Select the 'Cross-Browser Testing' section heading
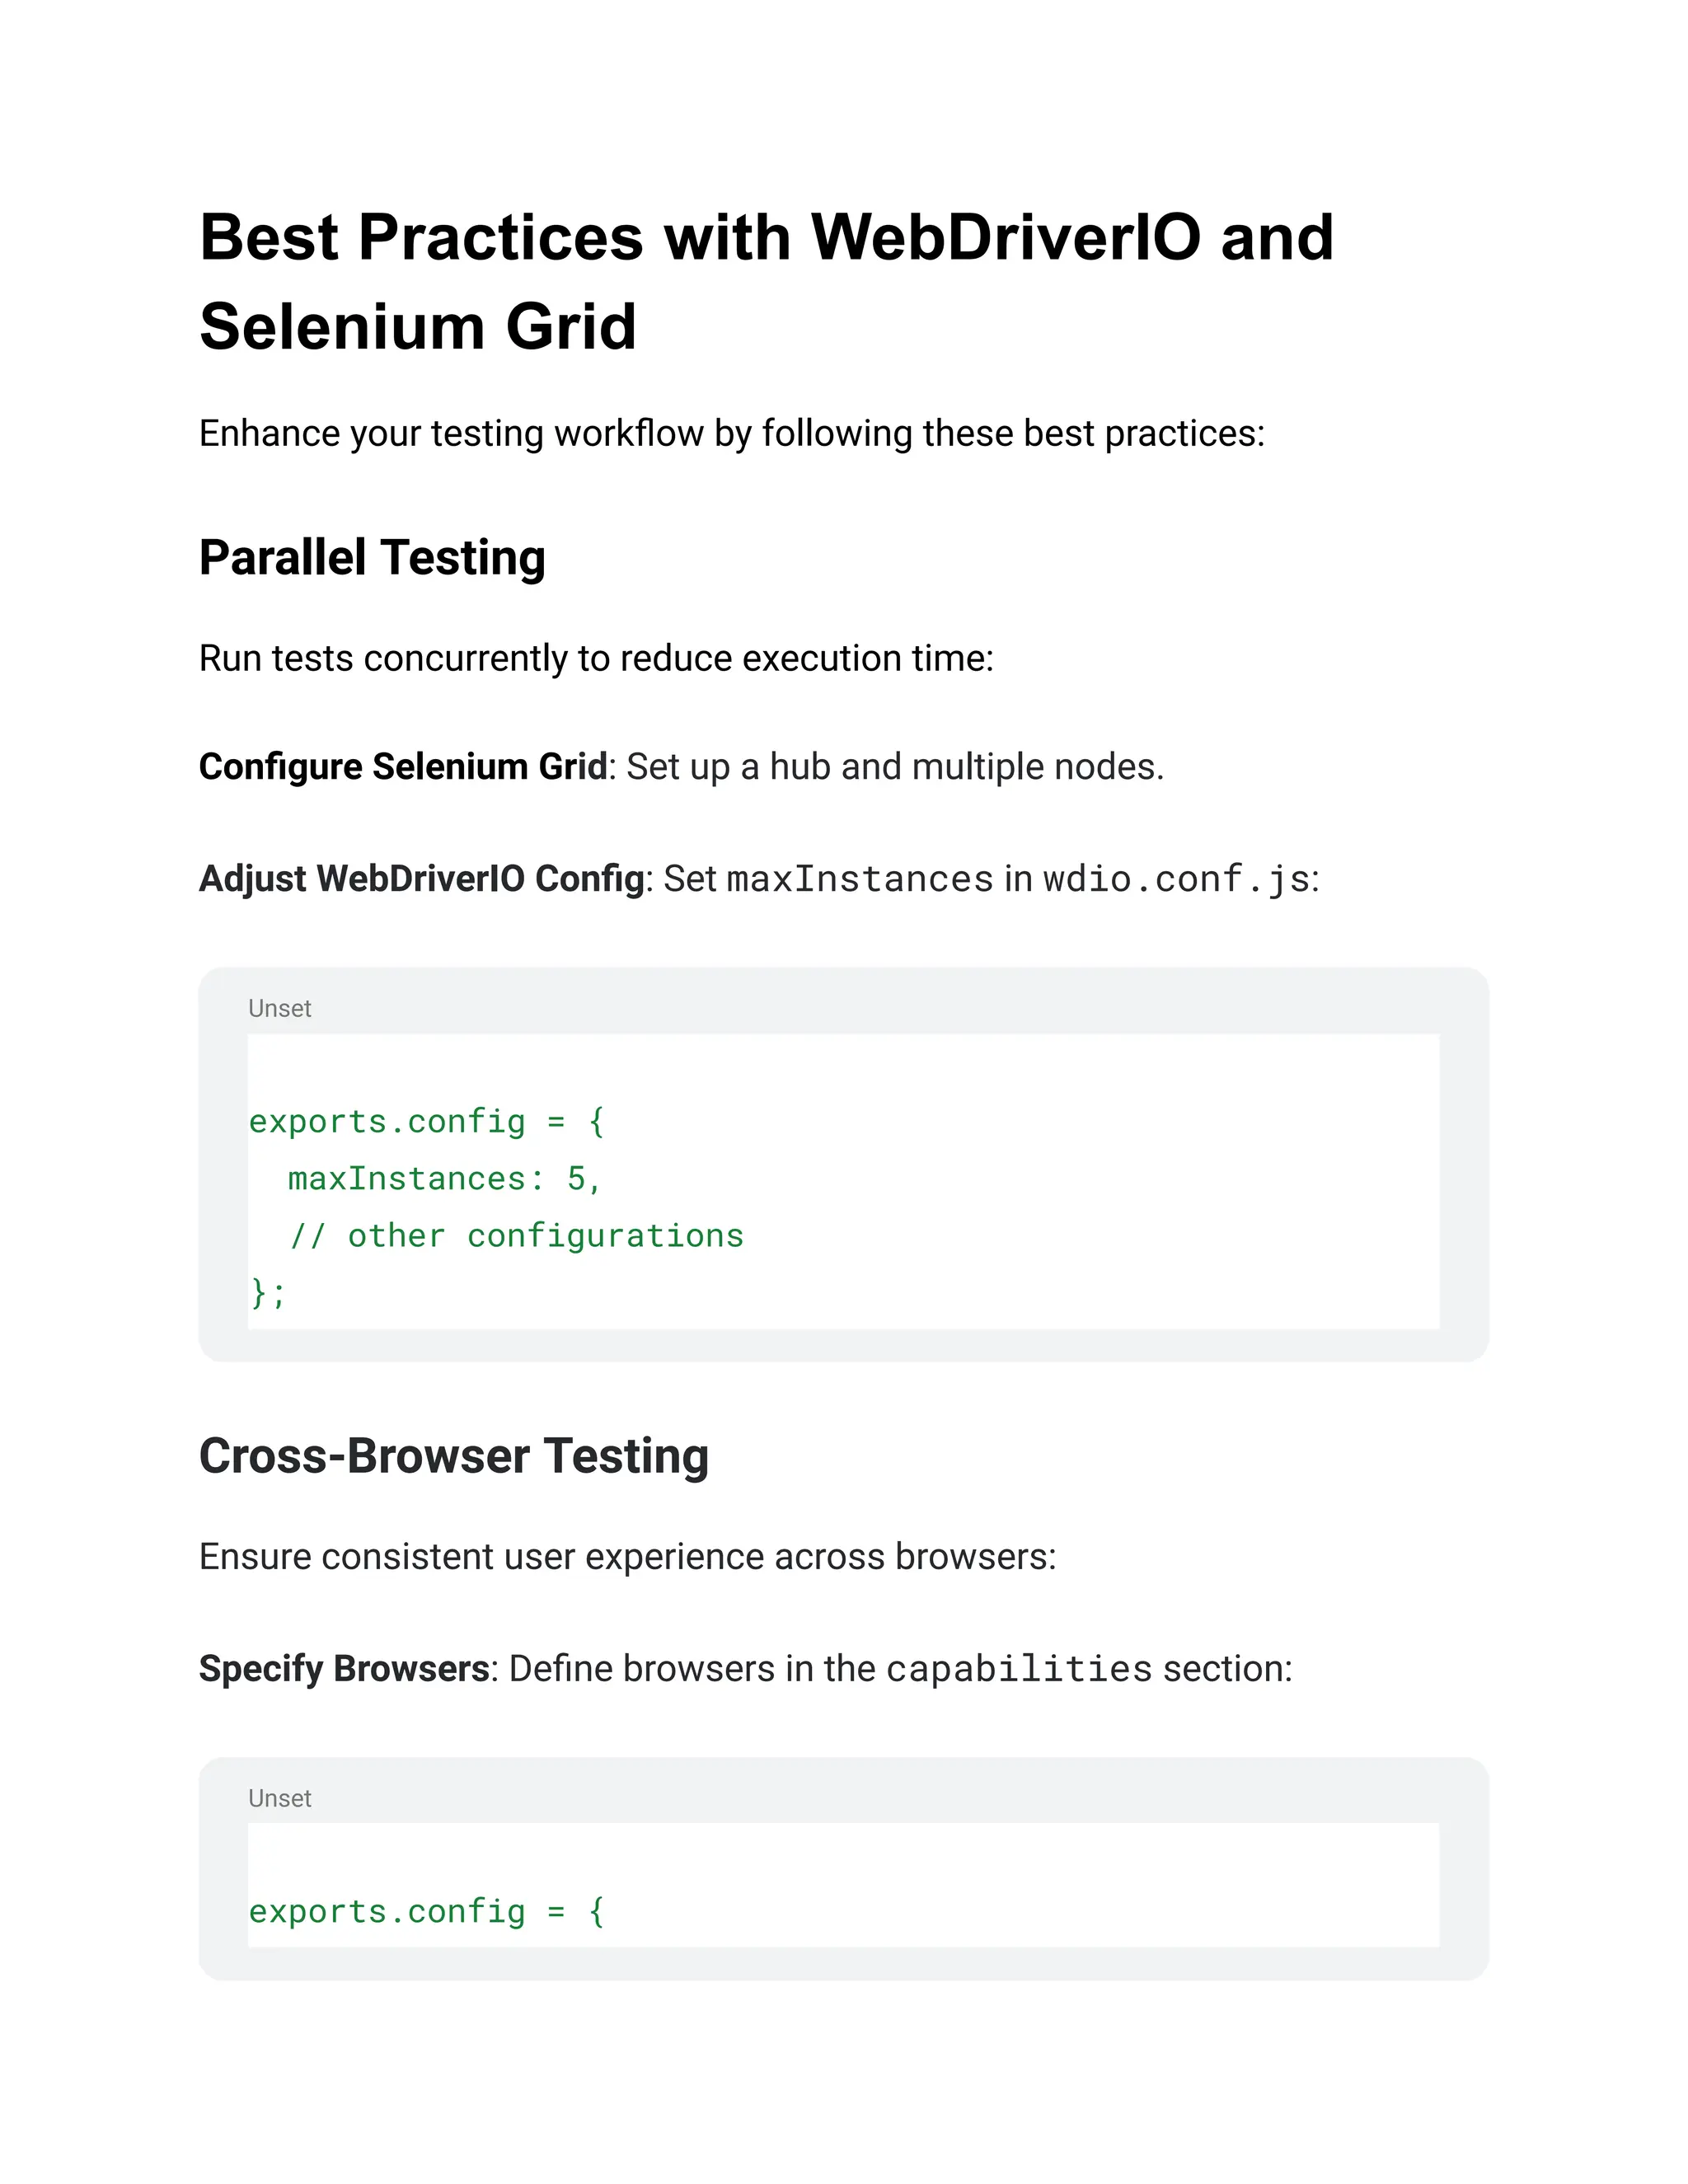The image size is (1688, 2184). click(454, 1456)
